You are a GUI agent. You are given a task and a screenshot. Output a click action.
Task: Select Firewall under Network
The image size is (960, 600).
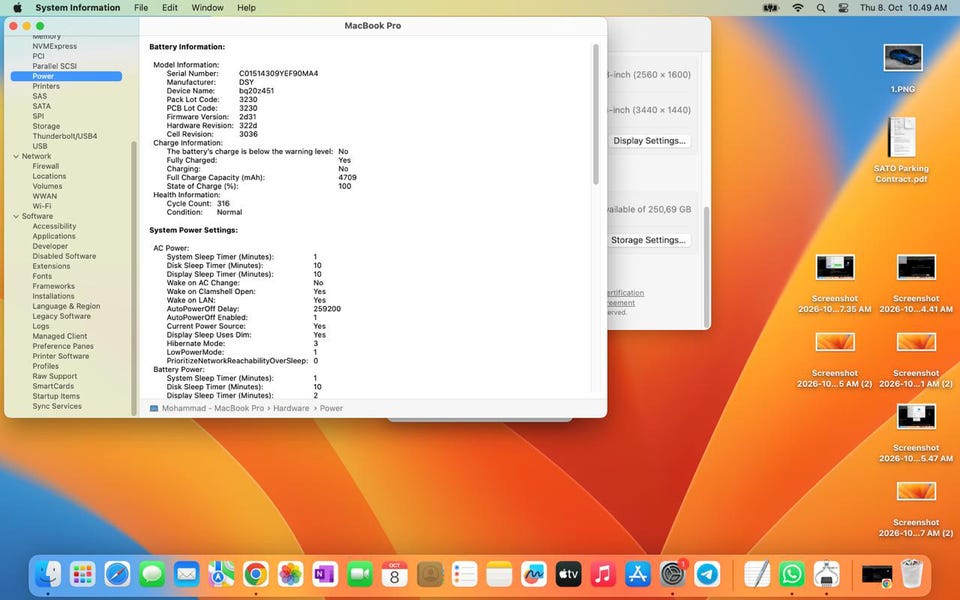click(x=46, y=167)
